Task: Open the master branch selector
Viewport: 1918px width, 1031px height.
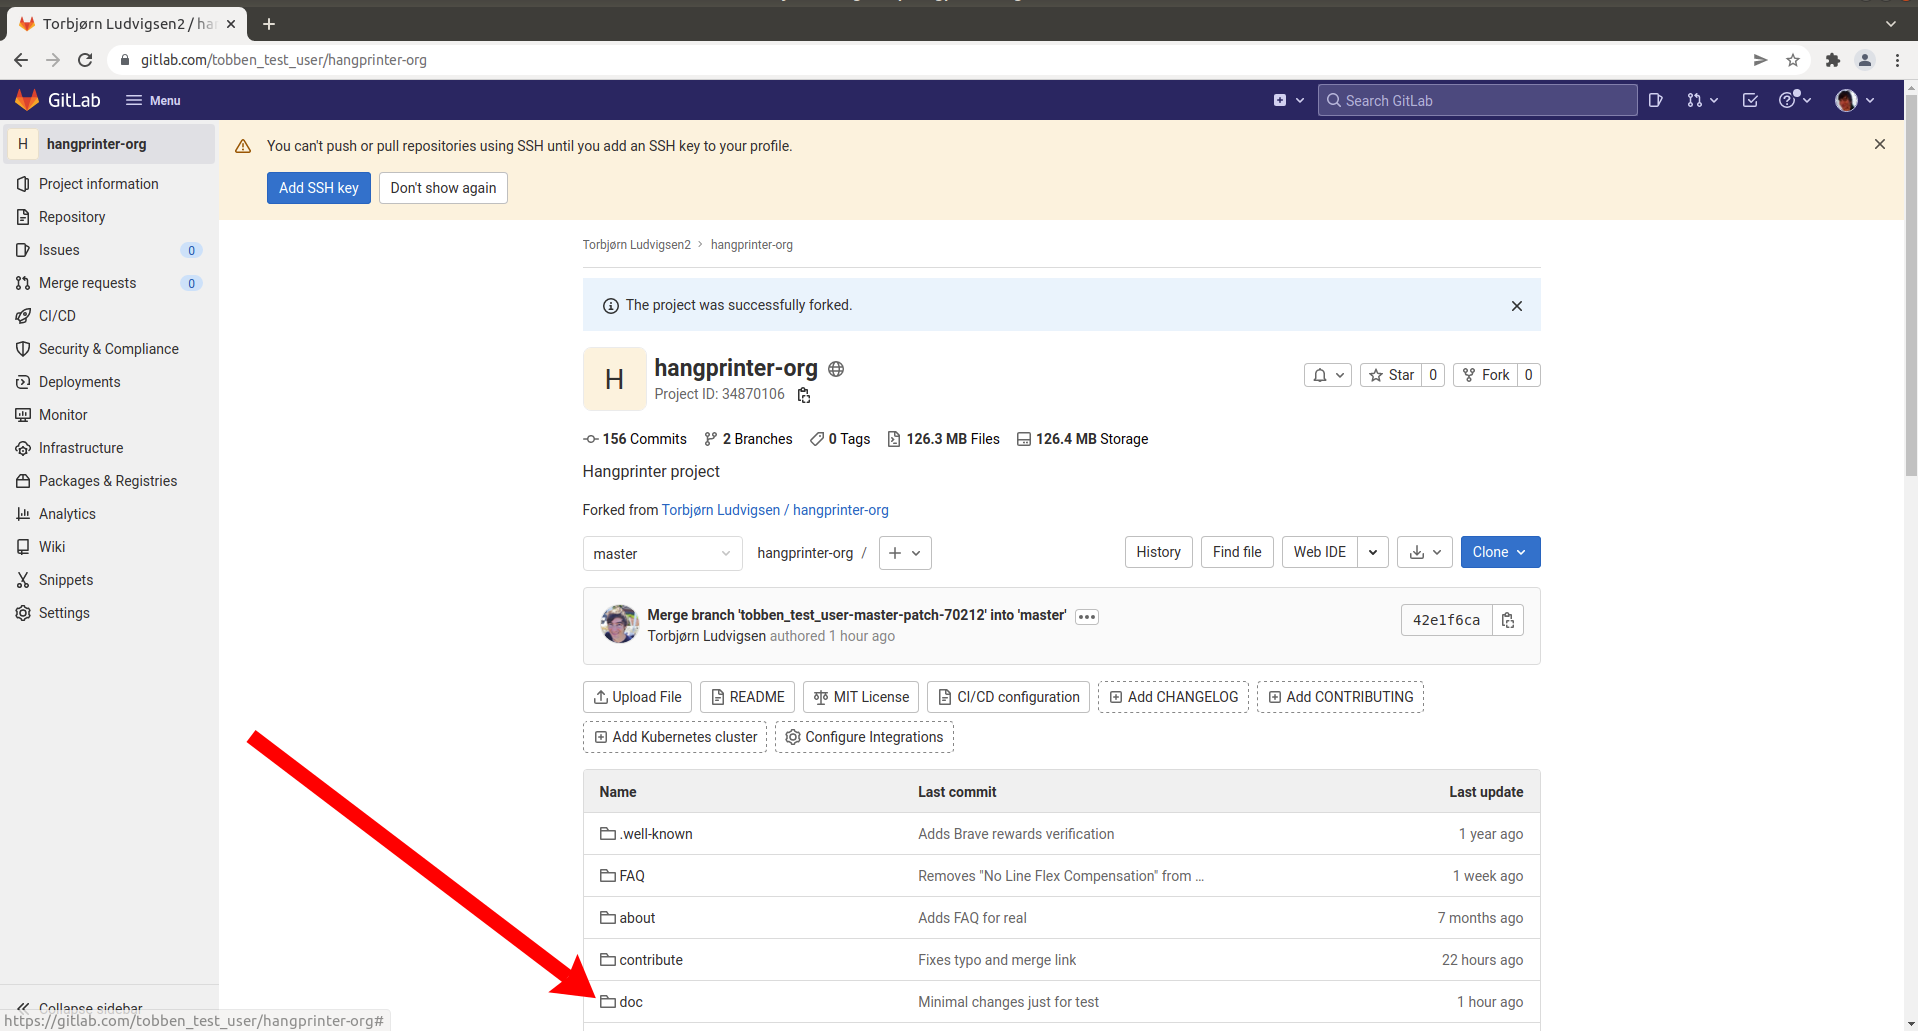Action: click(x=661, y=554)
